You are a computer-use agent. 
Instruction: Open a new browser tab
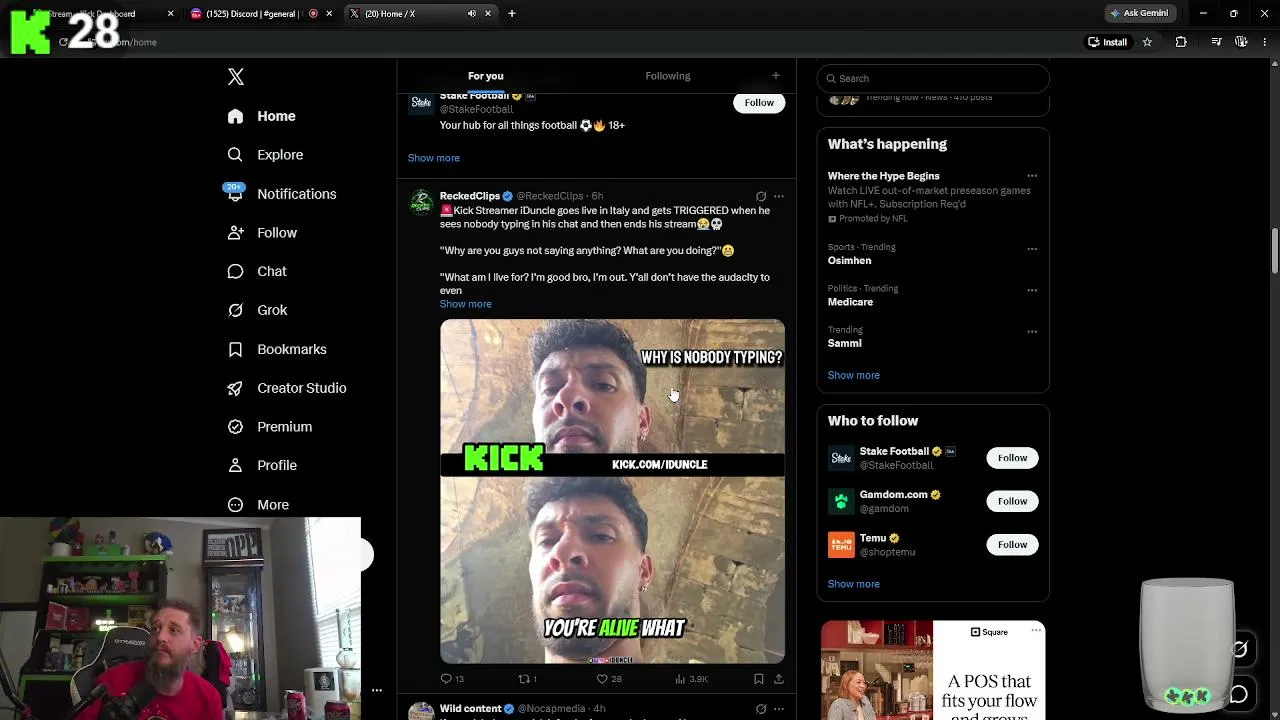512,13
